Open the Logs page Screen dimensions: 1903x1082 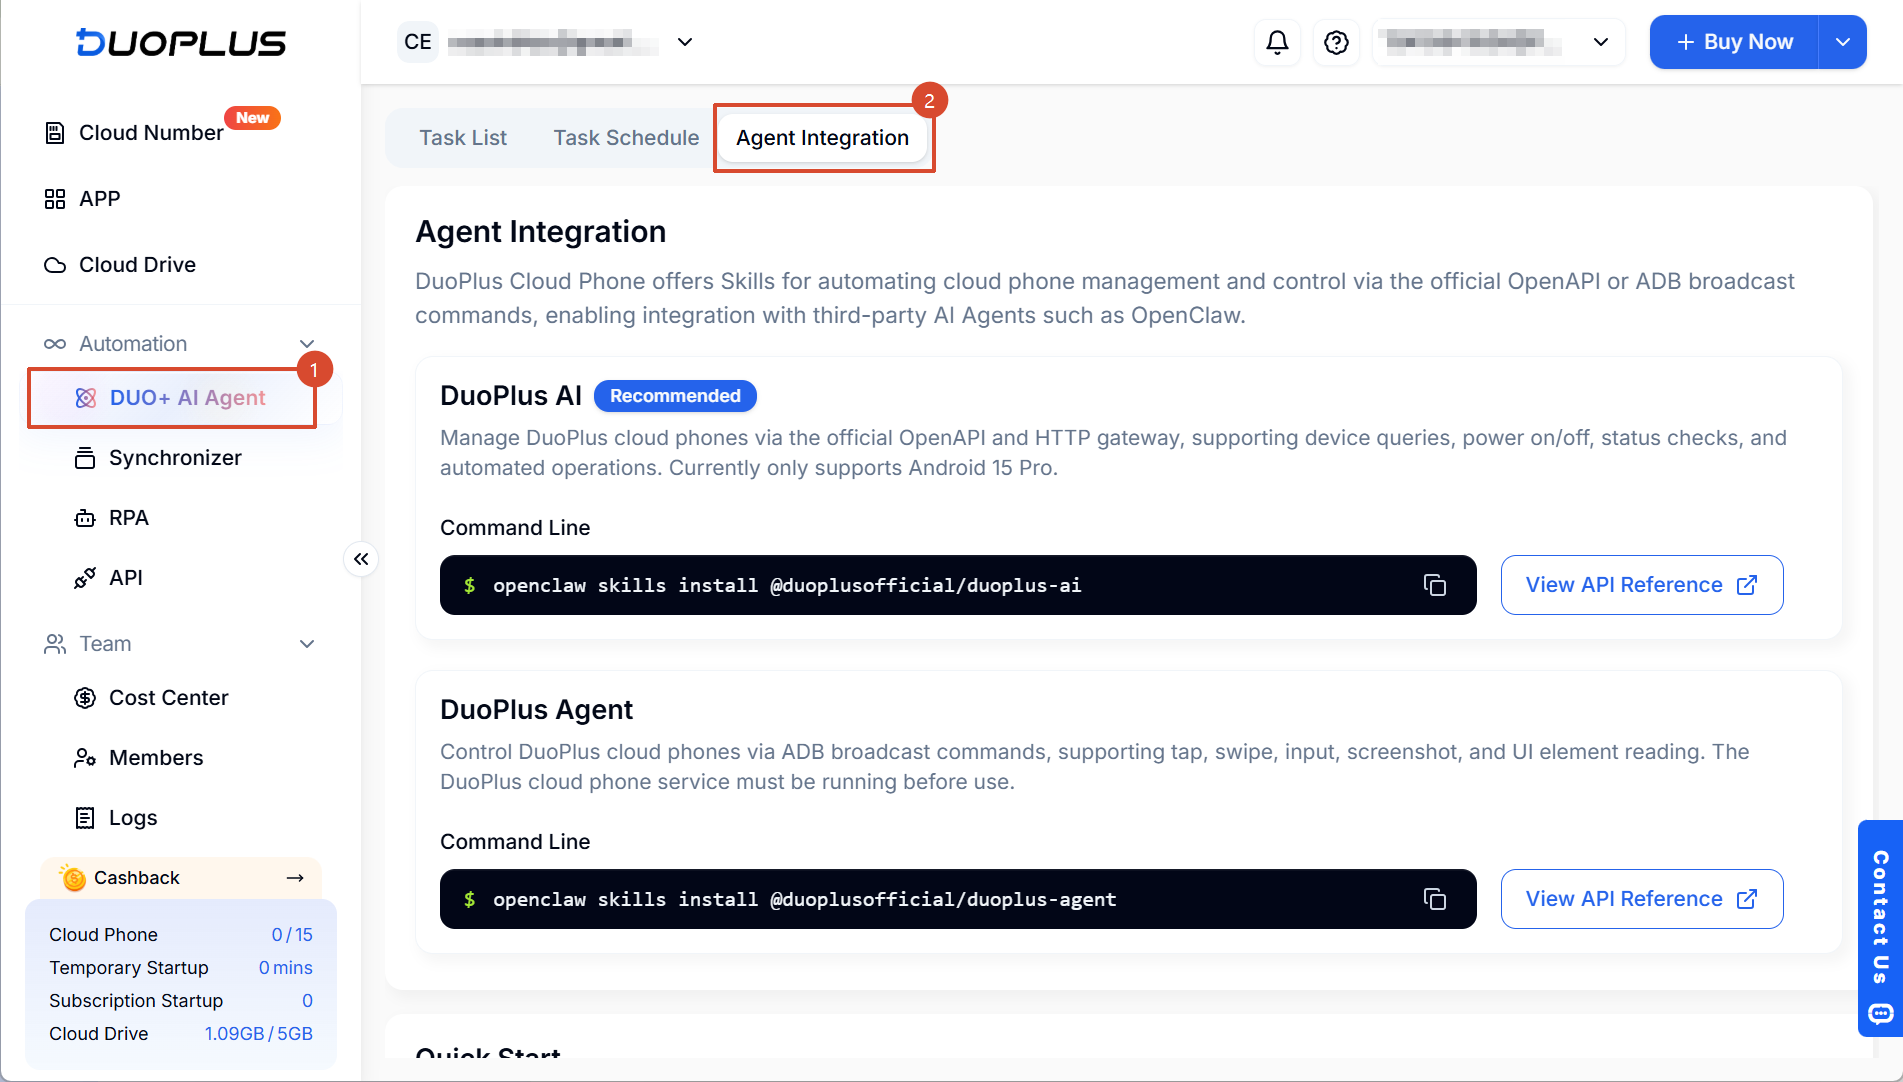[x=133, y=818]
